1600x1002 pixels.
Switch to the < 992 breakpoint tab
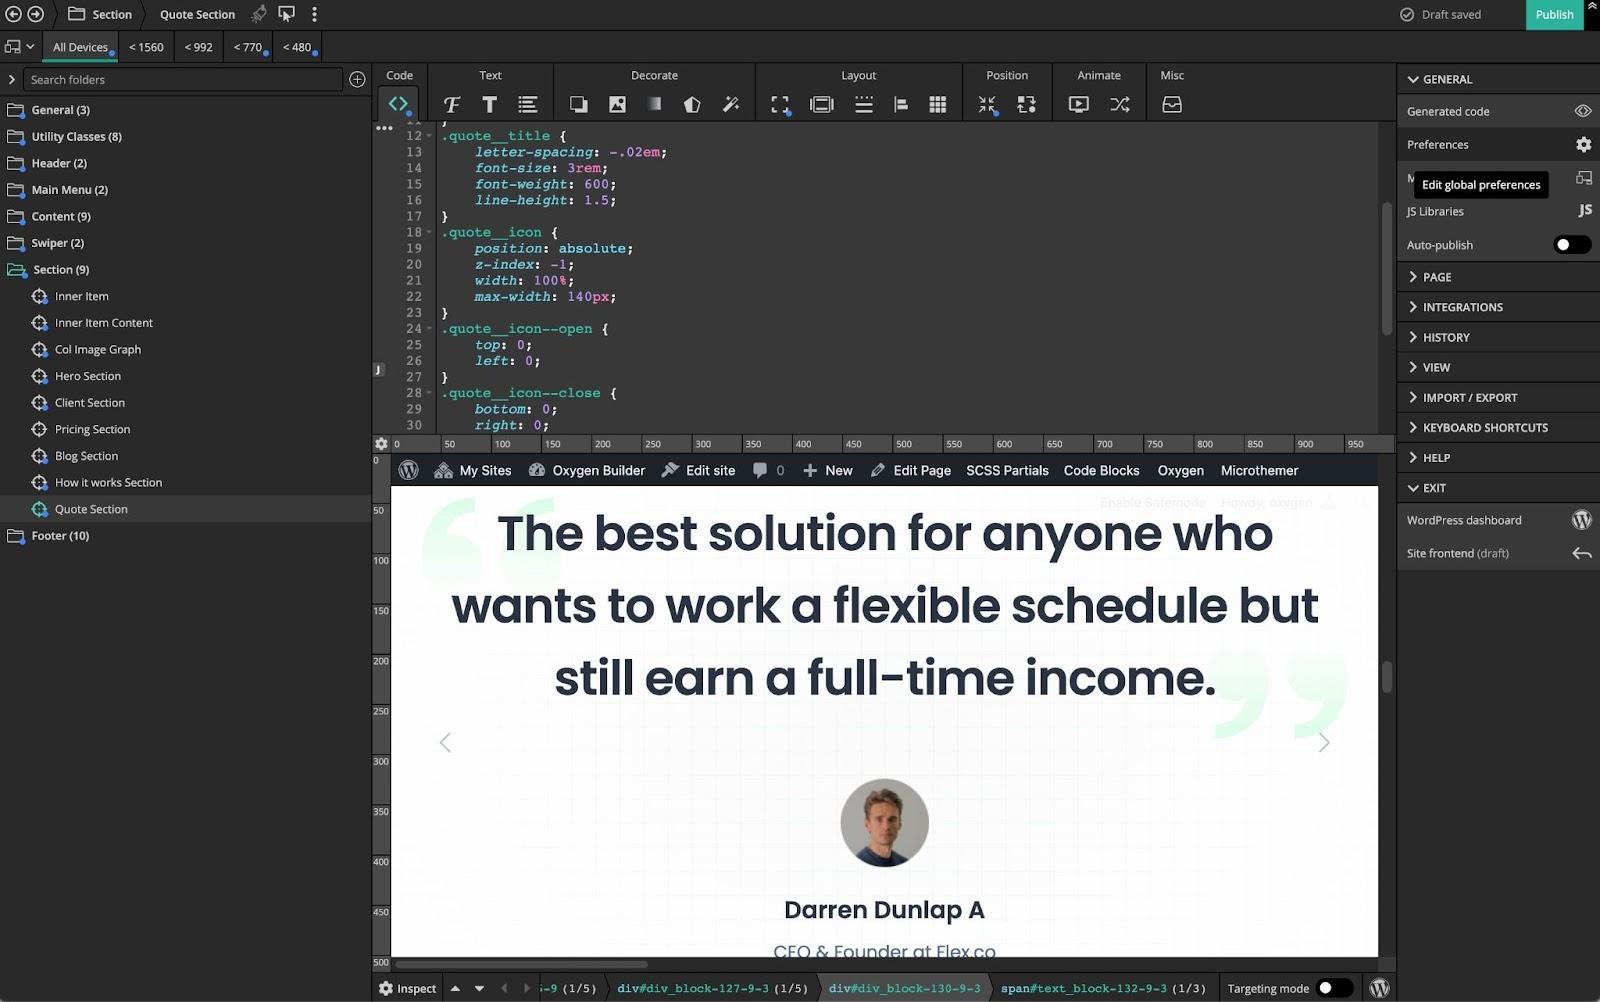click(x=198, y=47)
